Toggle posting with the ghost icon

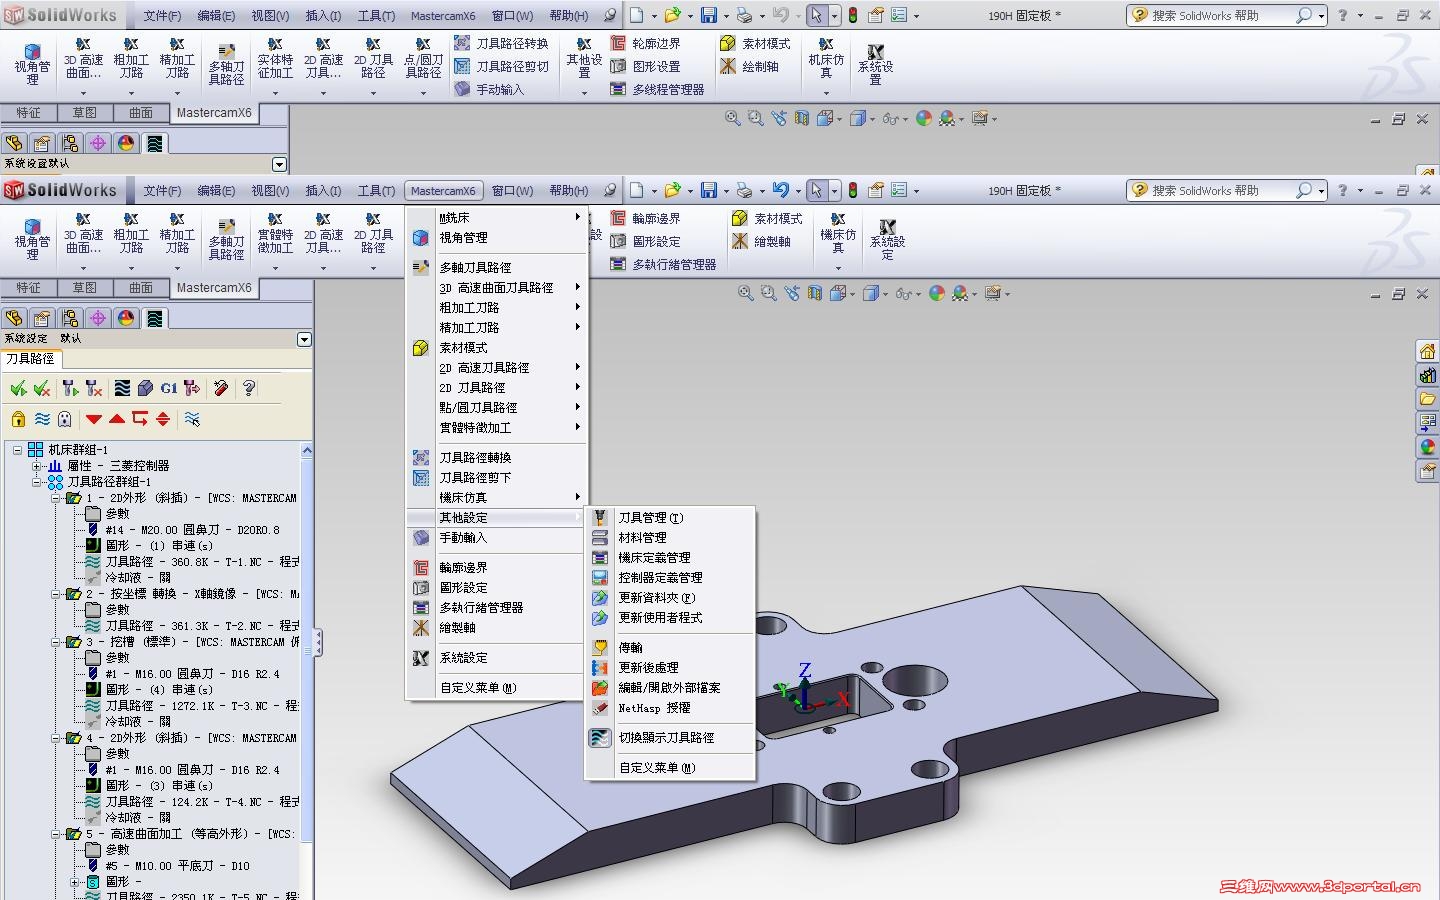pyautogui.click(x=65, y=419)
